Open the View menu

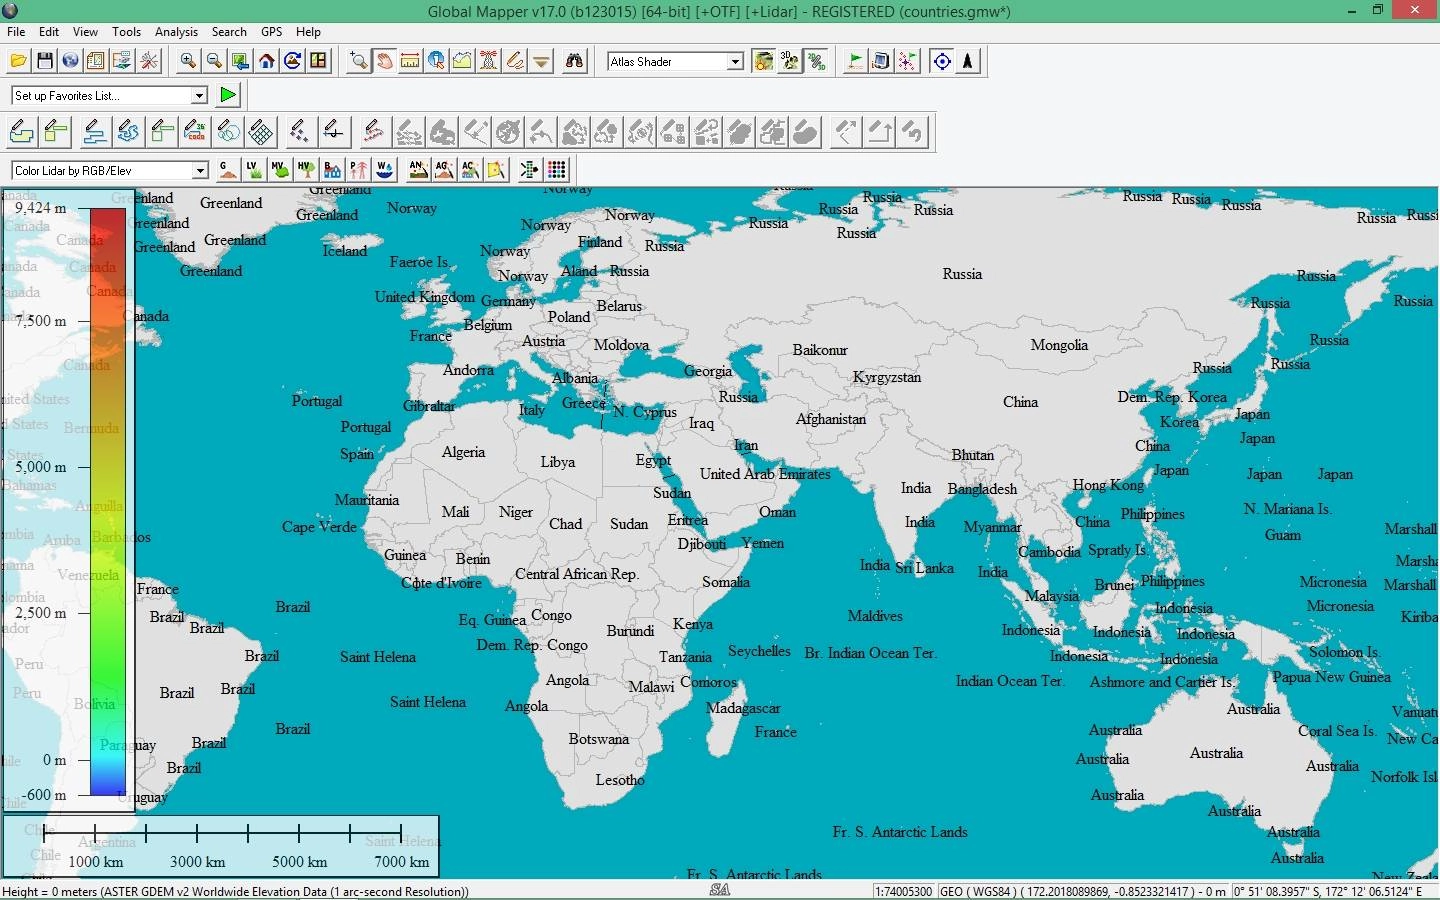pyautogui.click(x=85, y=32)
